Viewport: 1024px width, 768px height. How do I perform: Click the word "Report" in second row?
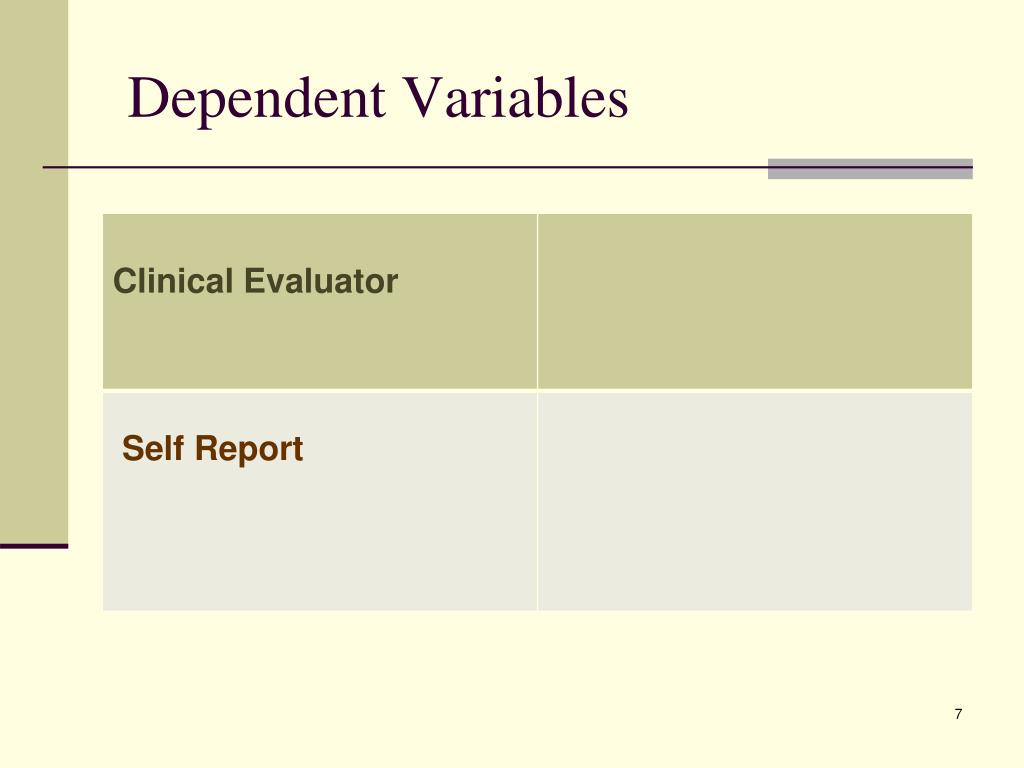(x=249, y=449)
